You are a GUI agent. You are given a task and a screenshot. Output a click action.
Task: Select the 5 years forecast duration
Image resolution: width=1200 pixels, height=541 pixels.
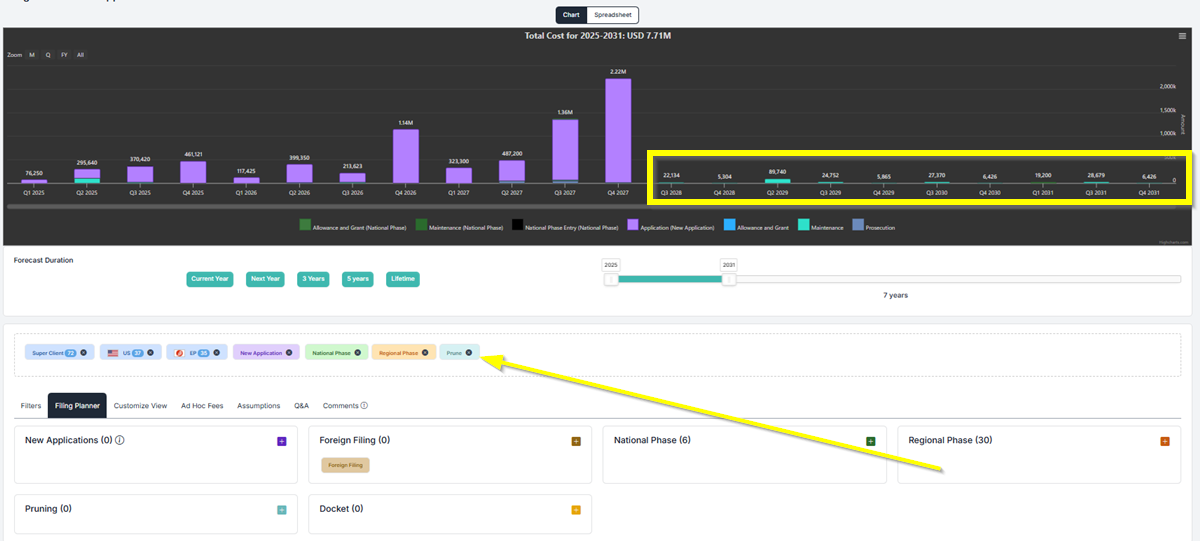click(x=358, y=279)
